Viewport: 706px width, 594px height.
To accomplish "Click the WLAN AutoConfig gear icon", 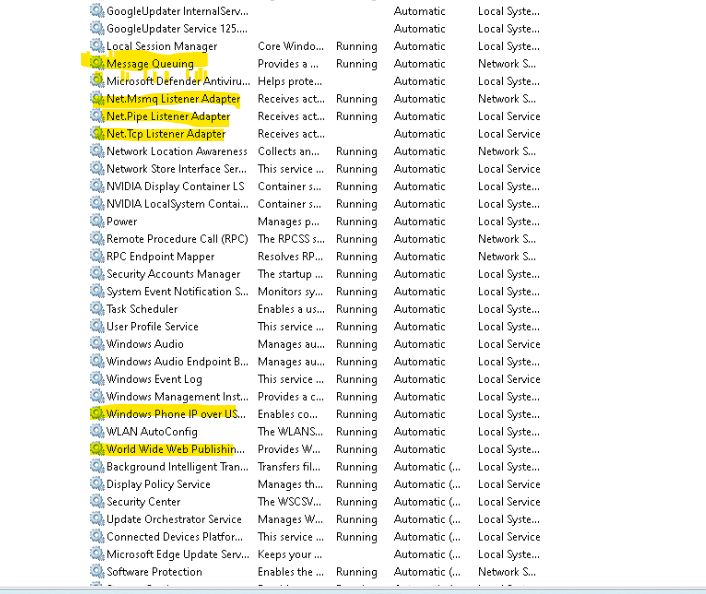I will tap(97, 431).
